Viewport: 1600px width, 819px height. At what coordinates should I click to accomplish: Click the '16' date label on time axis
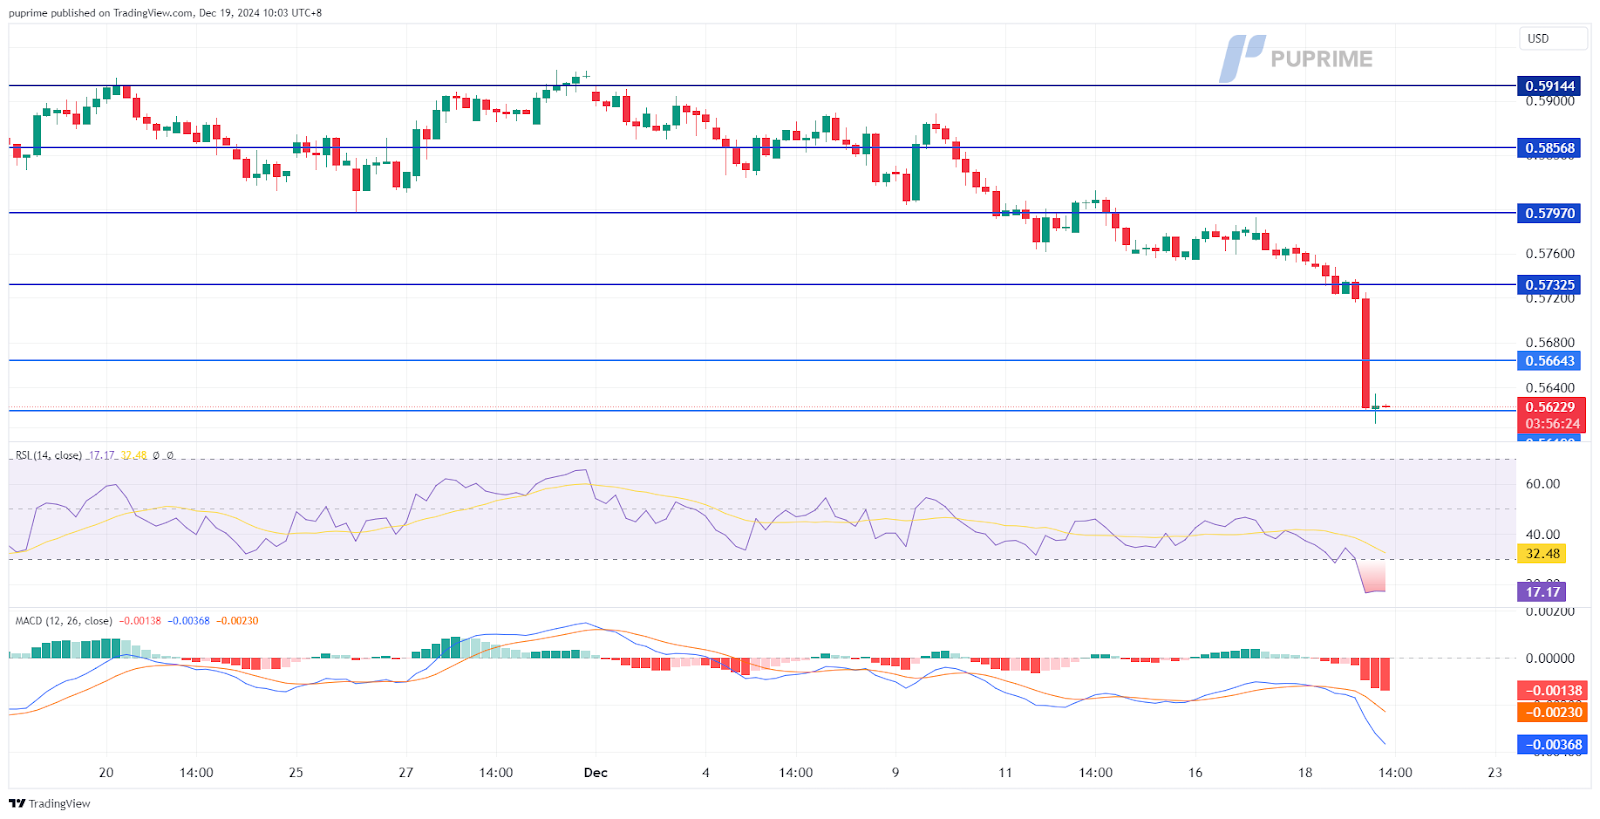point(1195,772)
